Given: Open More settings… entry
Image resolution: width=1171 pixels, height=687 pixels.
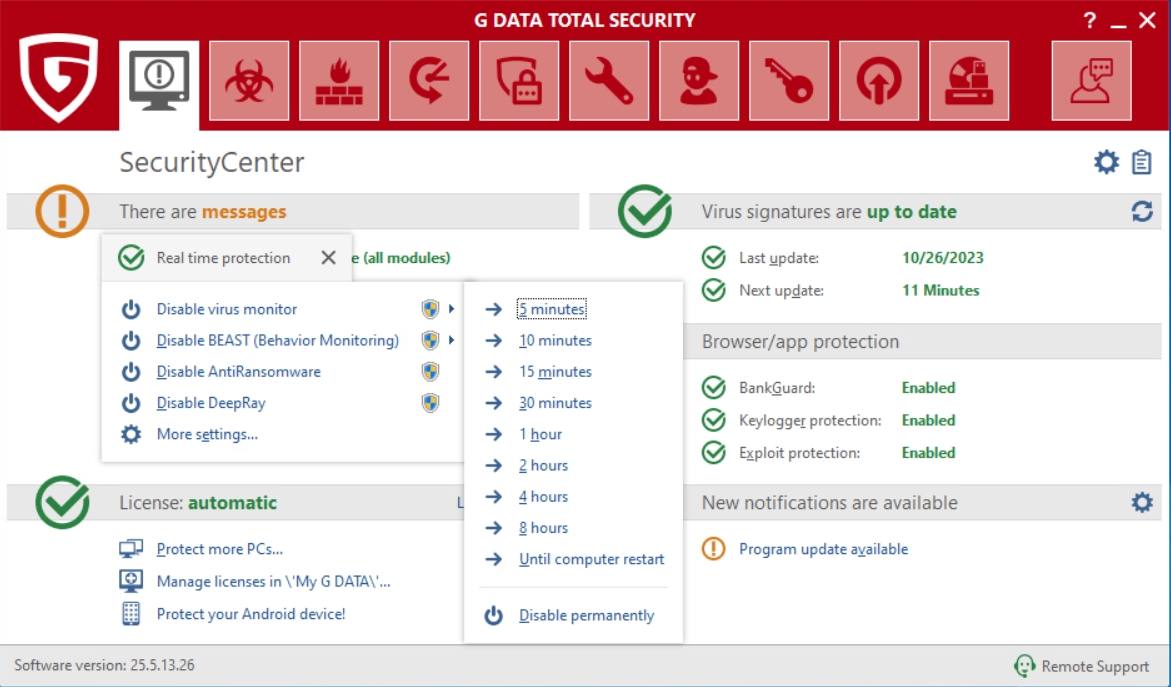Looking at the screenshot, I should tap(207, 435).
